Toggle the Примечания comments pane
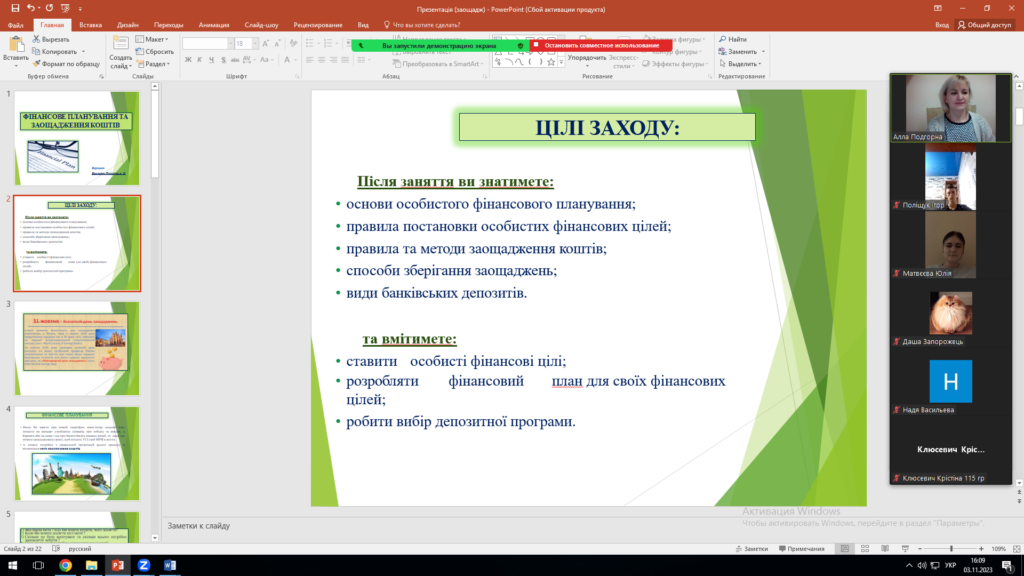This screenshot has width=1024, height=576. pyautogui.click(x=802, y=549)
